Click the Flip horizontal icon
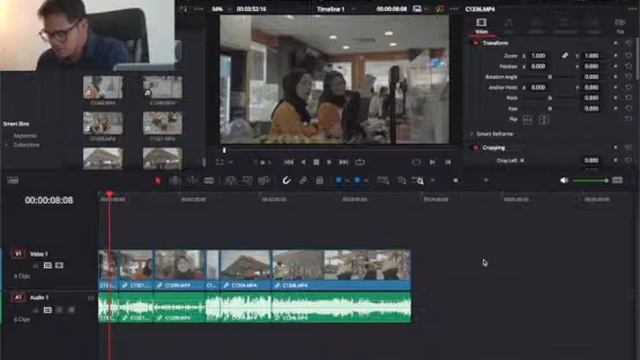The height and width of the screenshot is (360, 640). click(x=527, y=120)
